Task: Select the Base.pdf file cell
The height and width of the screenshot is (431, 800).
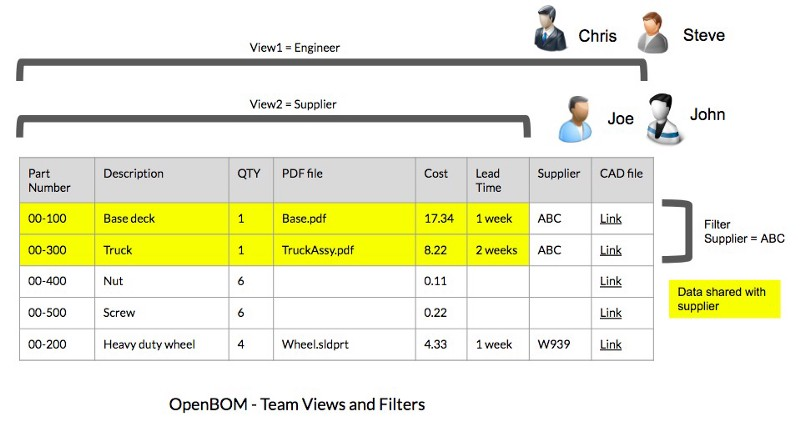Action: pos(302,218)
